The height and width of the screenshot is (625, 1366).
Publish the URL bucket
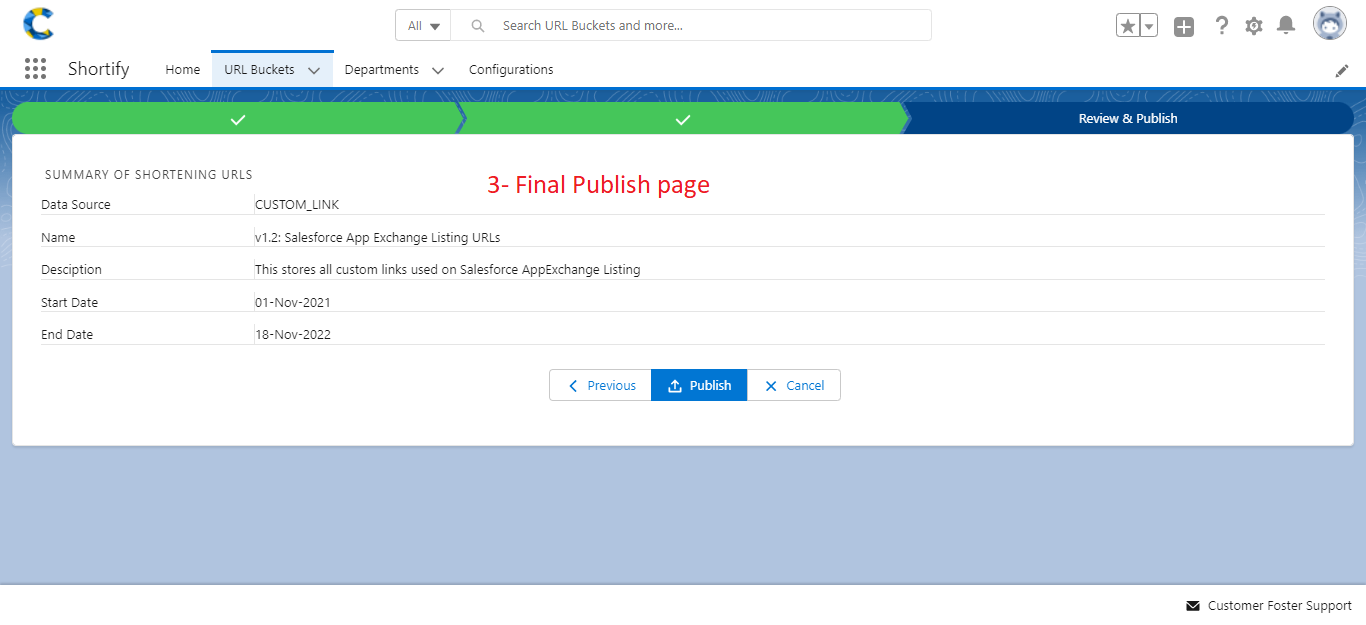(699, 385)
